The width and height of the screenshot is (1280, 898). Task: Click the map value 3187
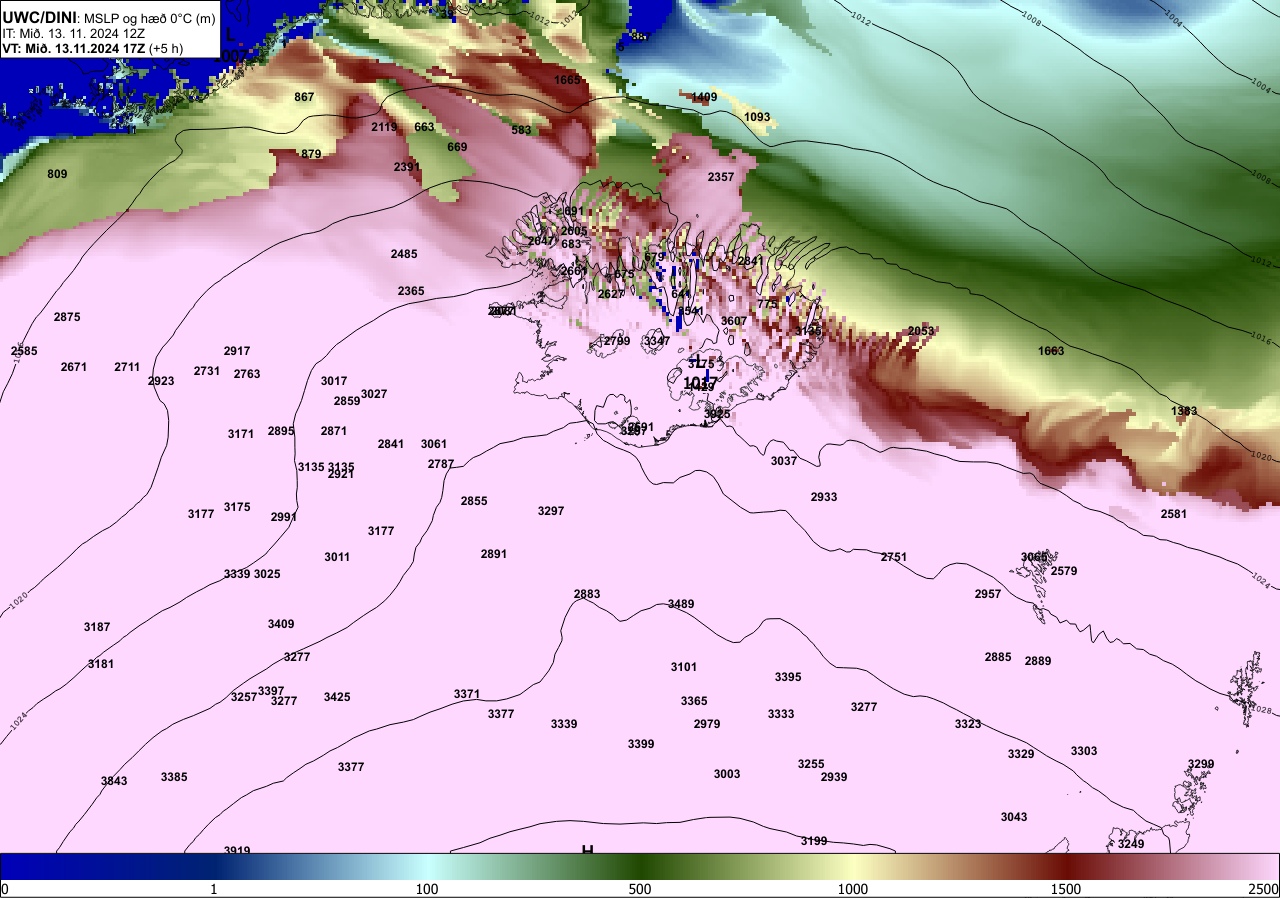coord(97,627)
